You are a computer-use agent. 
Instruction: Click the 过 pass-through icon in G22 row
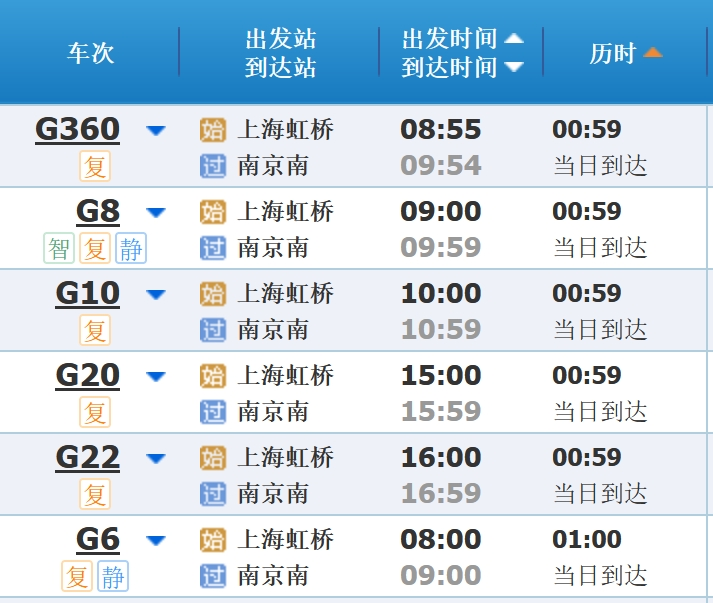213,494
